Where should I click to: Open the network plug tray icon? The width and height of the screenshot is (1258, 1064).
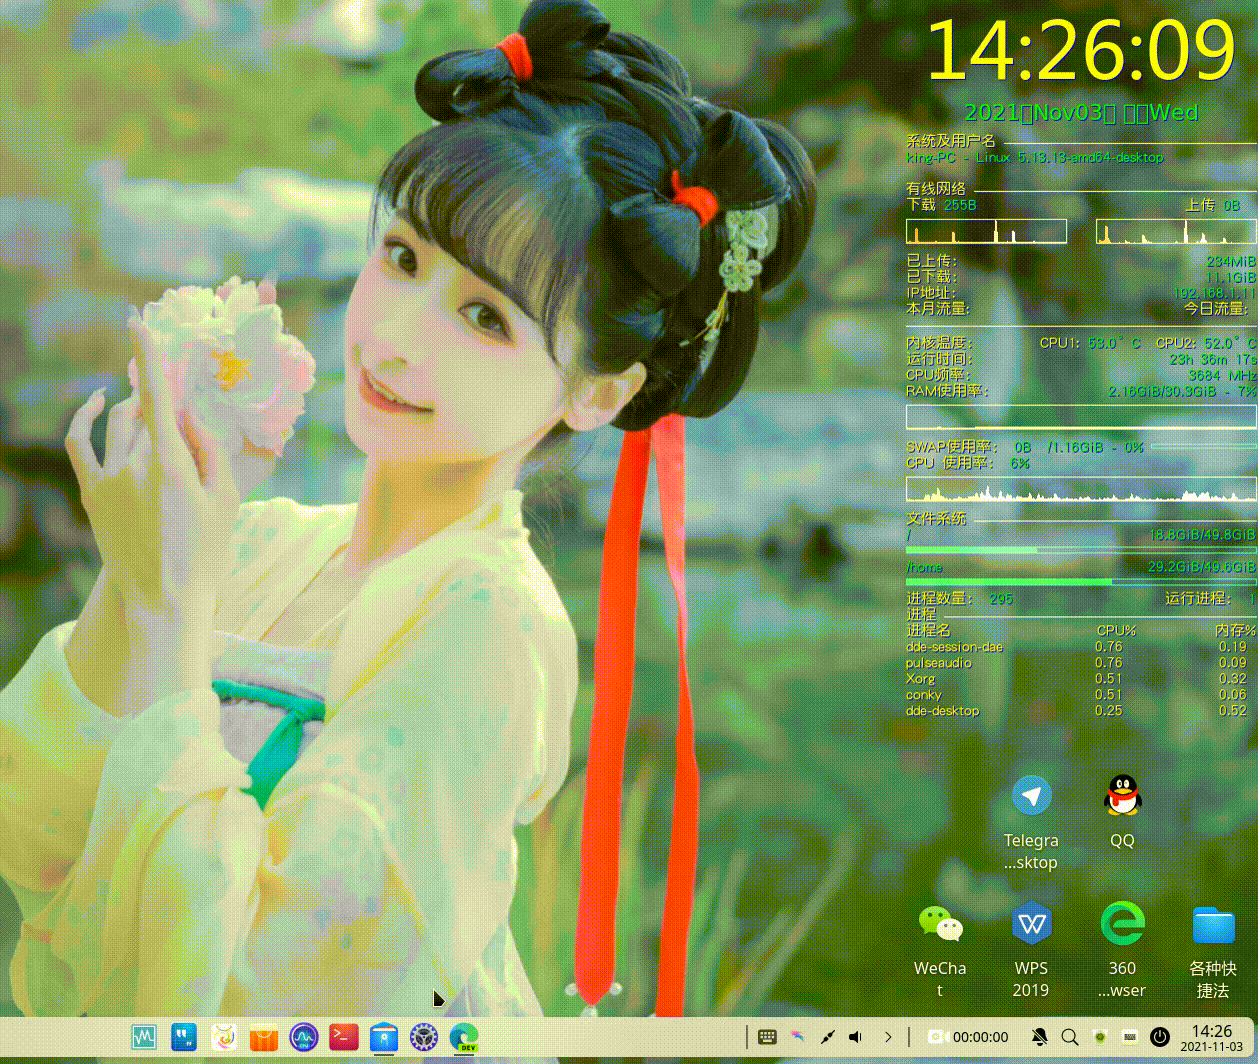coord(827,1037)
